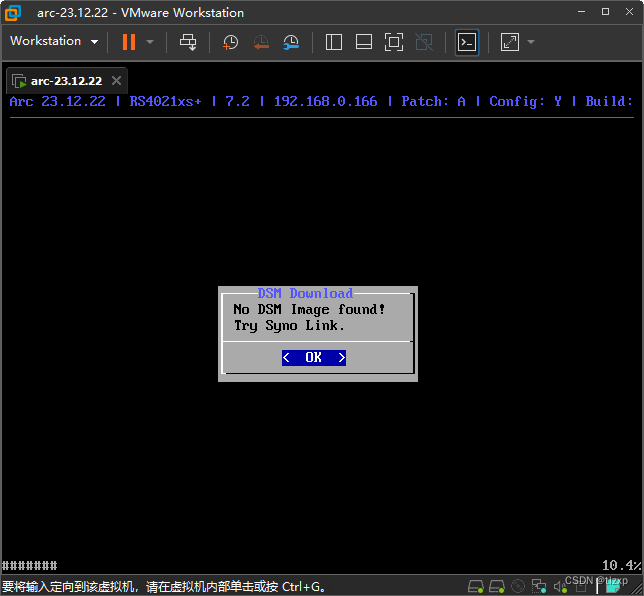Open the Workstation menu
The image size is (644, 596).
[54, 41]
